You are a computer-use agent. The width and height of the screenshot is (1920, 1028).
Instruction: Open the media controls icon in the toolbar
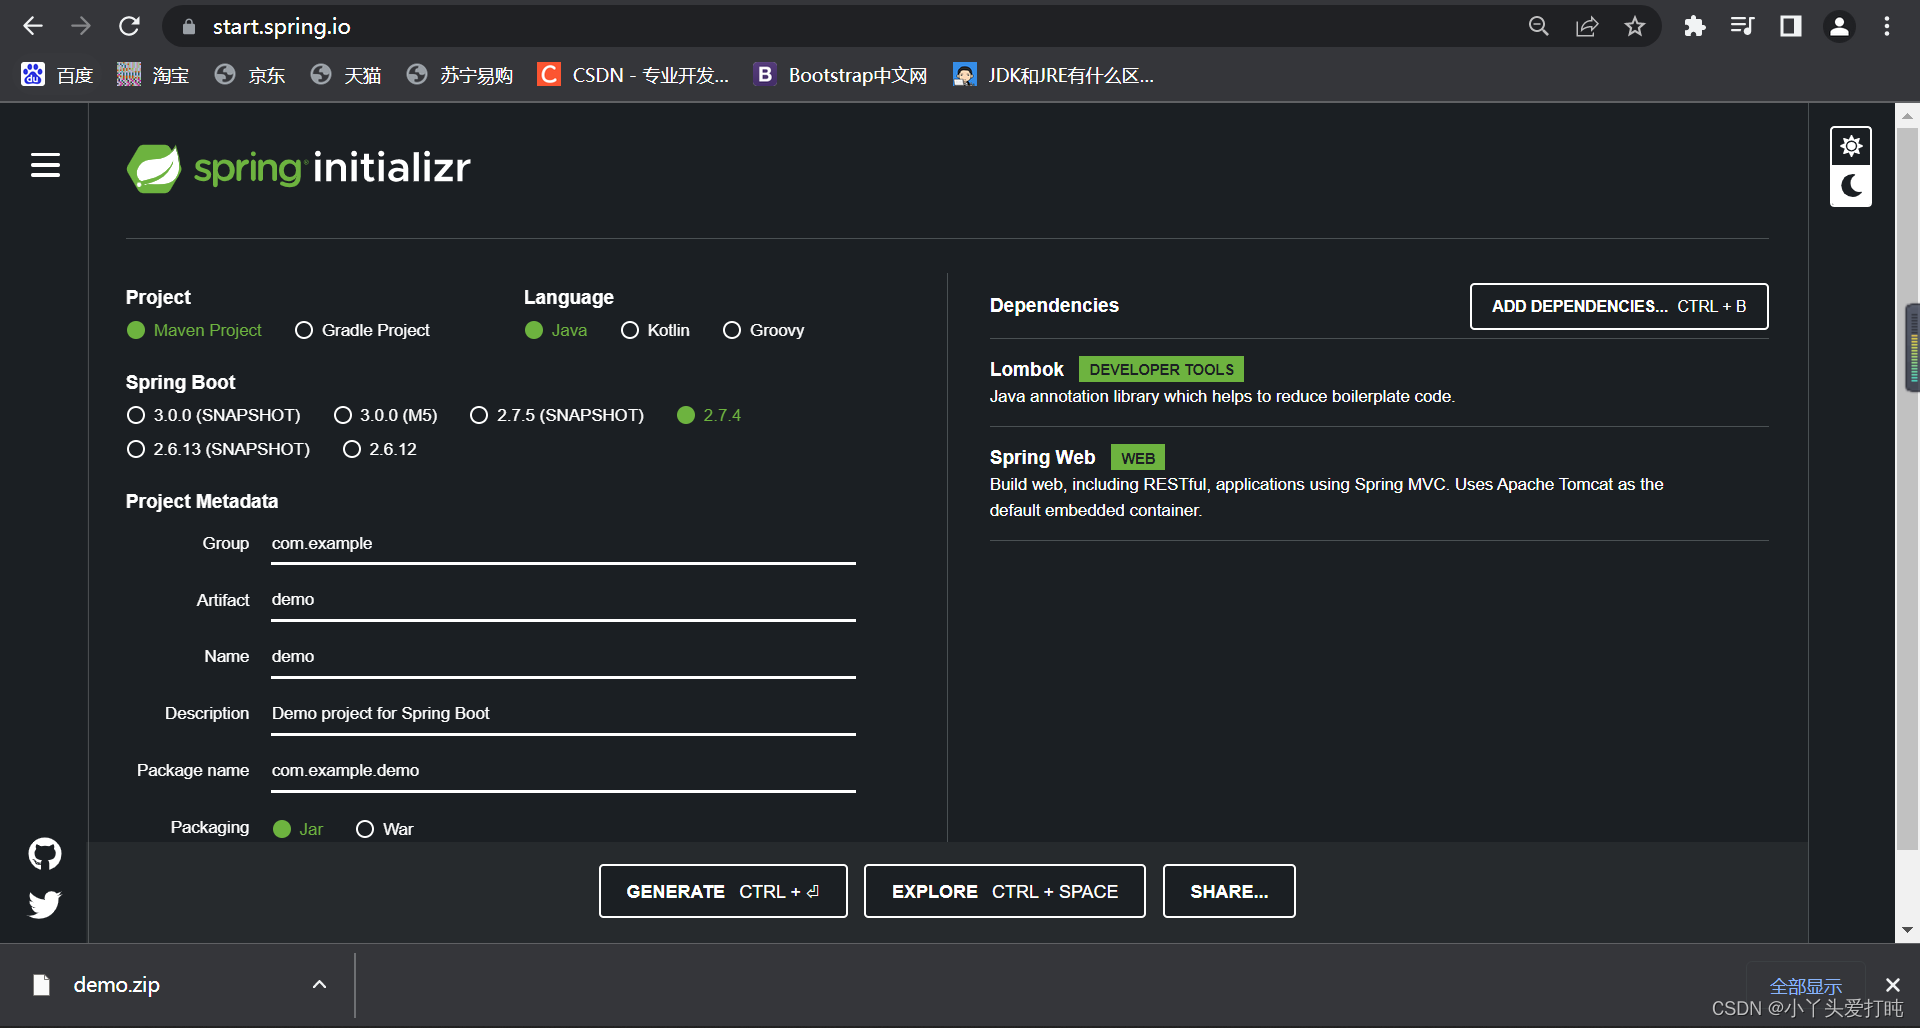click(x=1742, y=26)
